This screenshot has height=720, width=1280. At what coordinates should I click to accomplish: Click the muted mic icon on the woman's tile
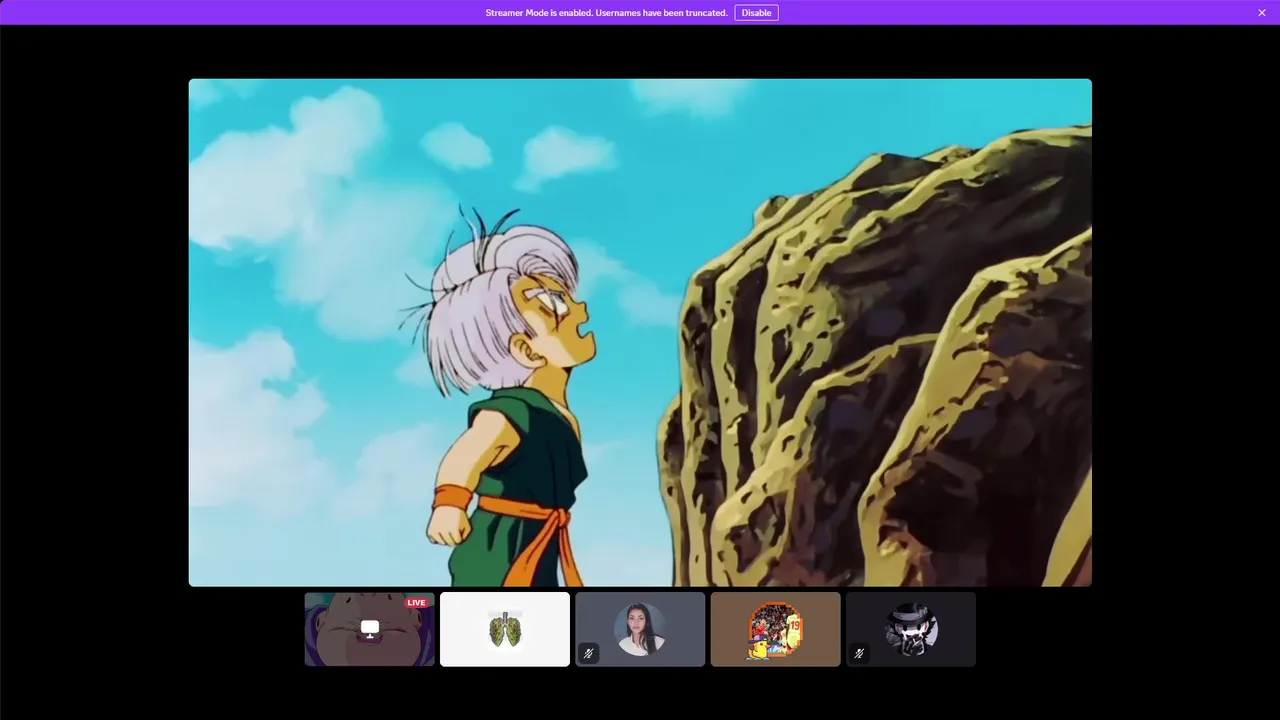588,653
